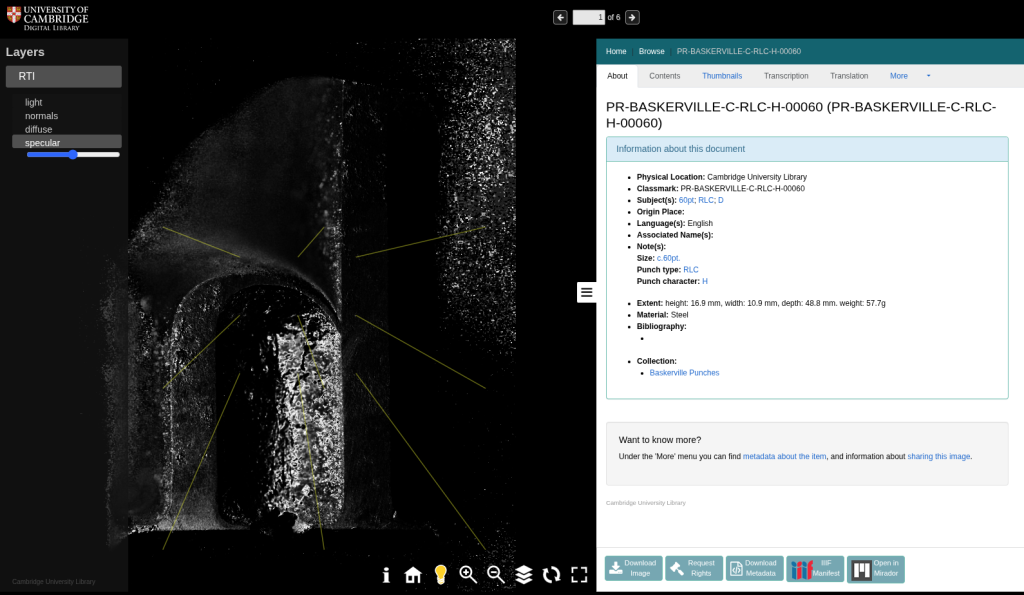Screen dimensions: 1024x595
Task: Switch to the Thumbnails tab
Action: pos(722,76)
